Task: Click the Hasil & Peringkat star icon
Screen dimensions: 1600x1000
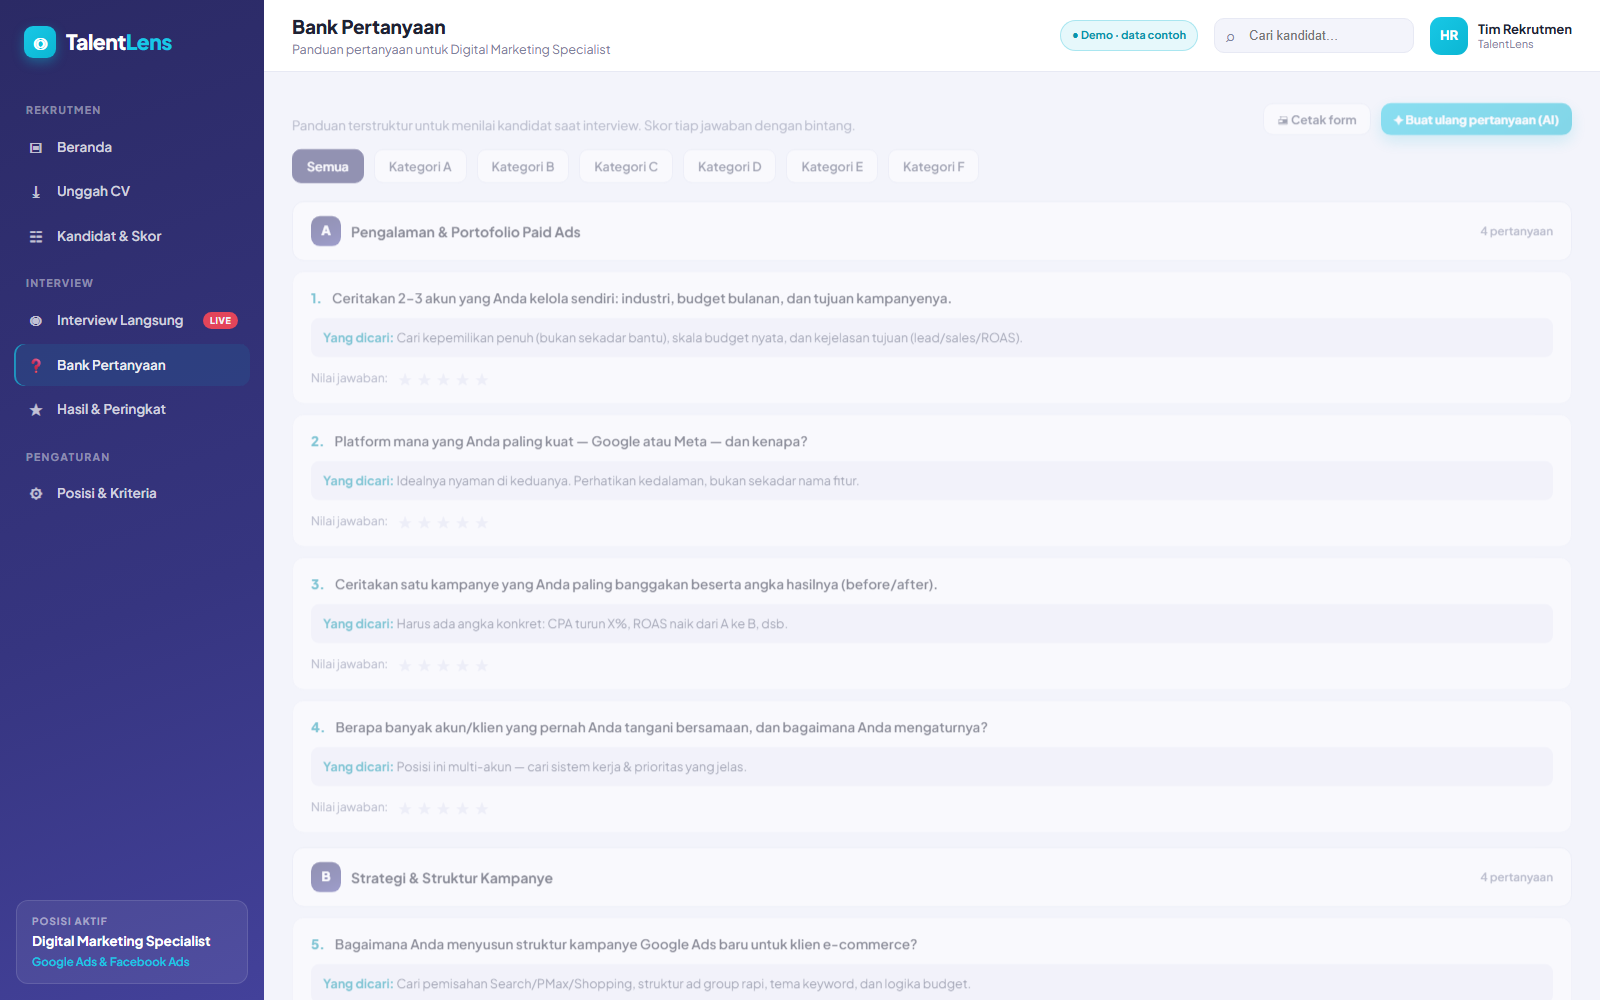Action: click(36, 410)
